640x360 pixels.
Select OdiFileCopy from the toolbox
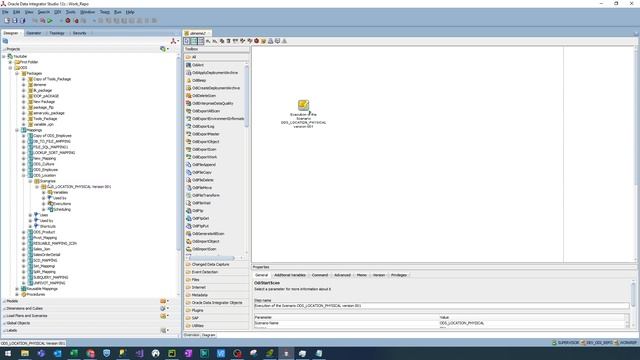point(202,172)
